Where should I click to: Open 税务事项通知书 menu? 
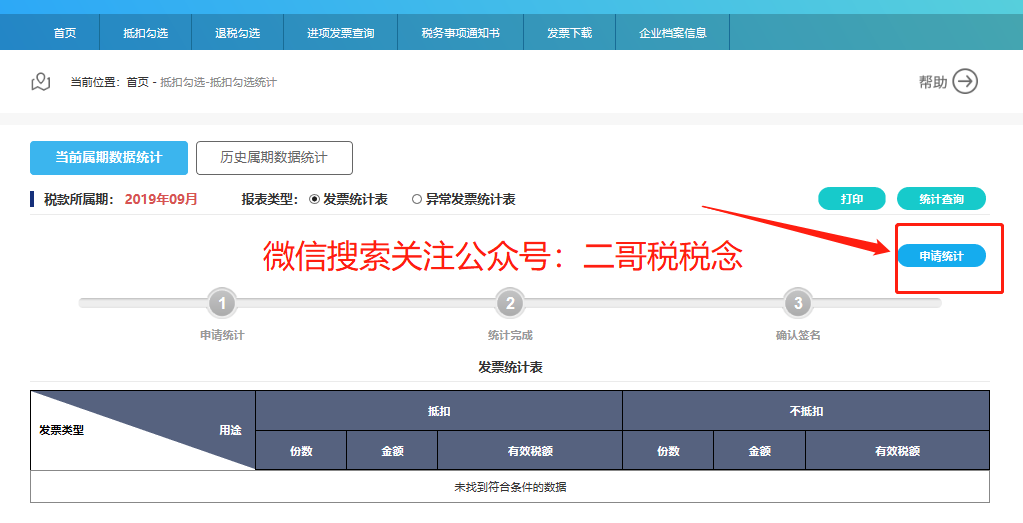pos(461,33)
